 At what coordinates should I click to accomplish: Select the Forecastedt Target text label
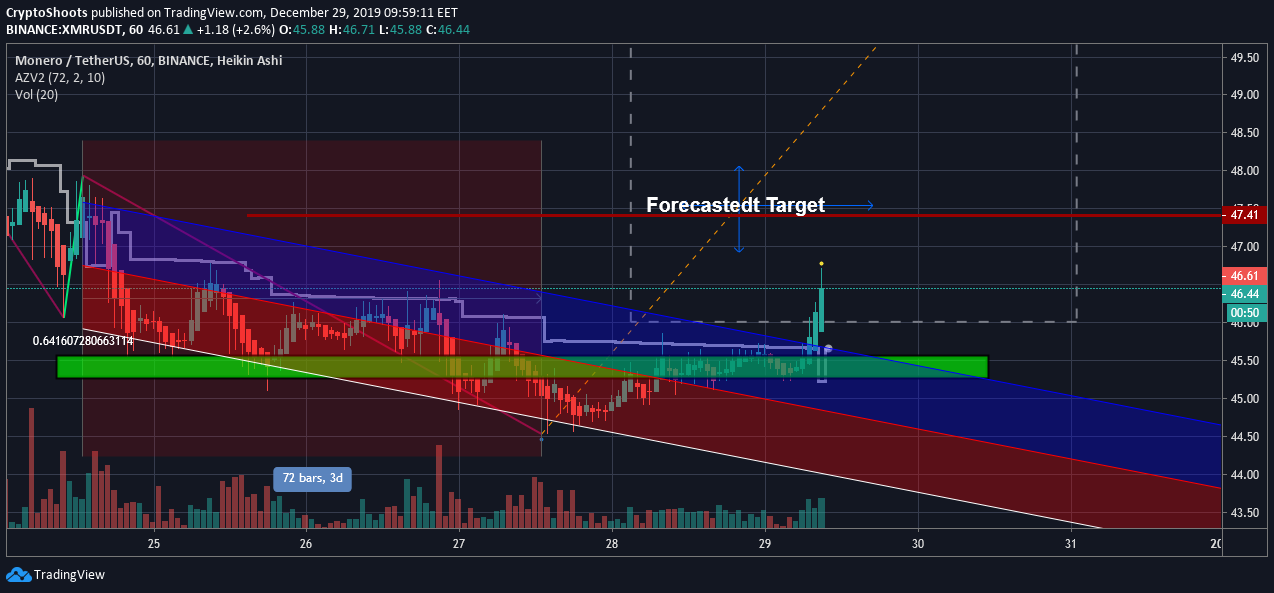coord(735,205)
